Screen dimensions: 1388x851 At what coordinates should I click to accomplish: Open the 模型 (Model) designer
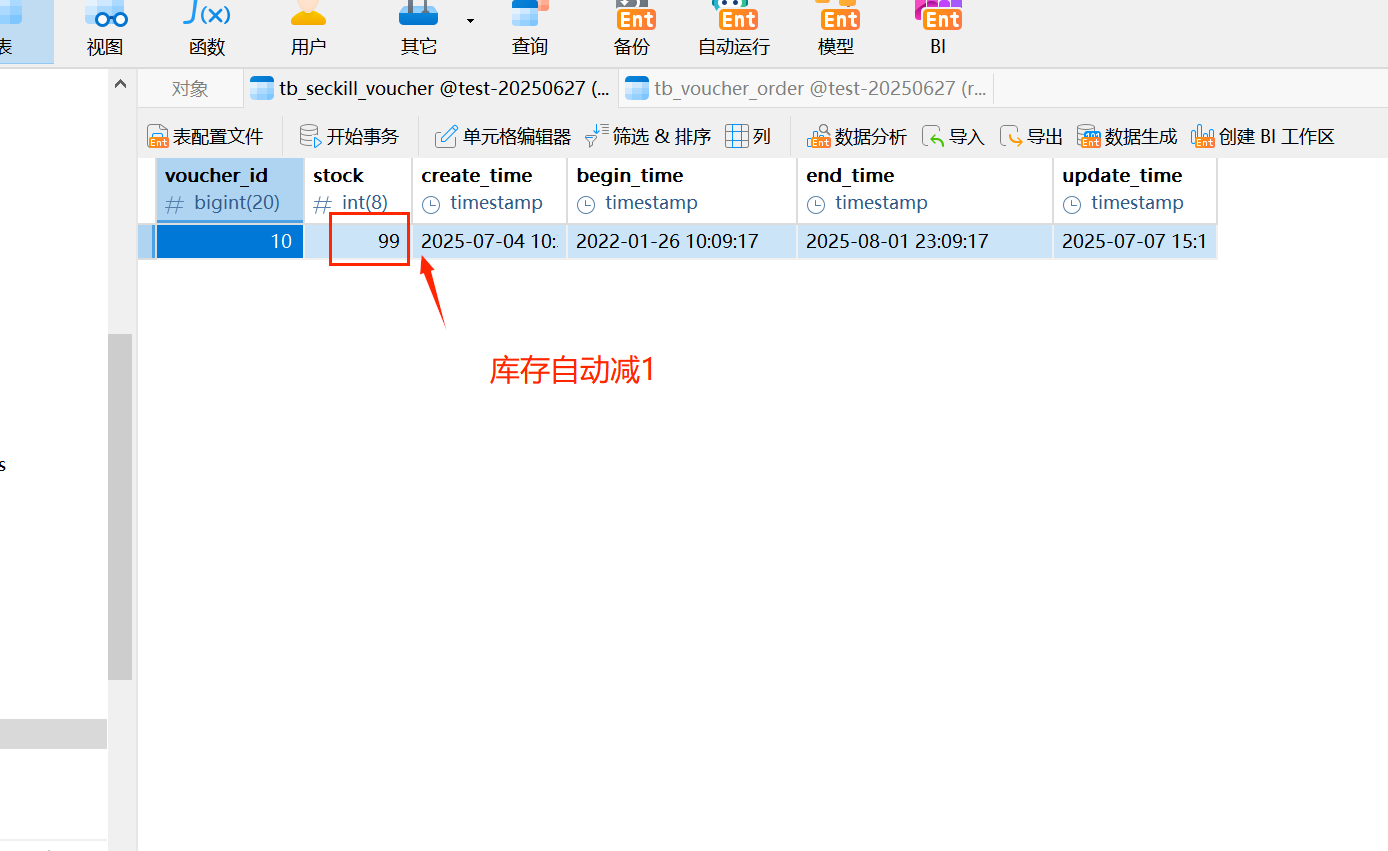[836, 28]
